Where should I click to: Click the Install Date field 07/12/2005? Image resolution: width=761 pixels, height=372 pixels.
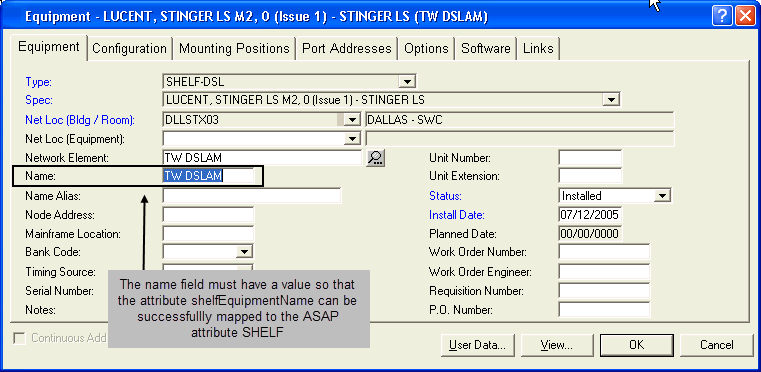coord(590,214)
